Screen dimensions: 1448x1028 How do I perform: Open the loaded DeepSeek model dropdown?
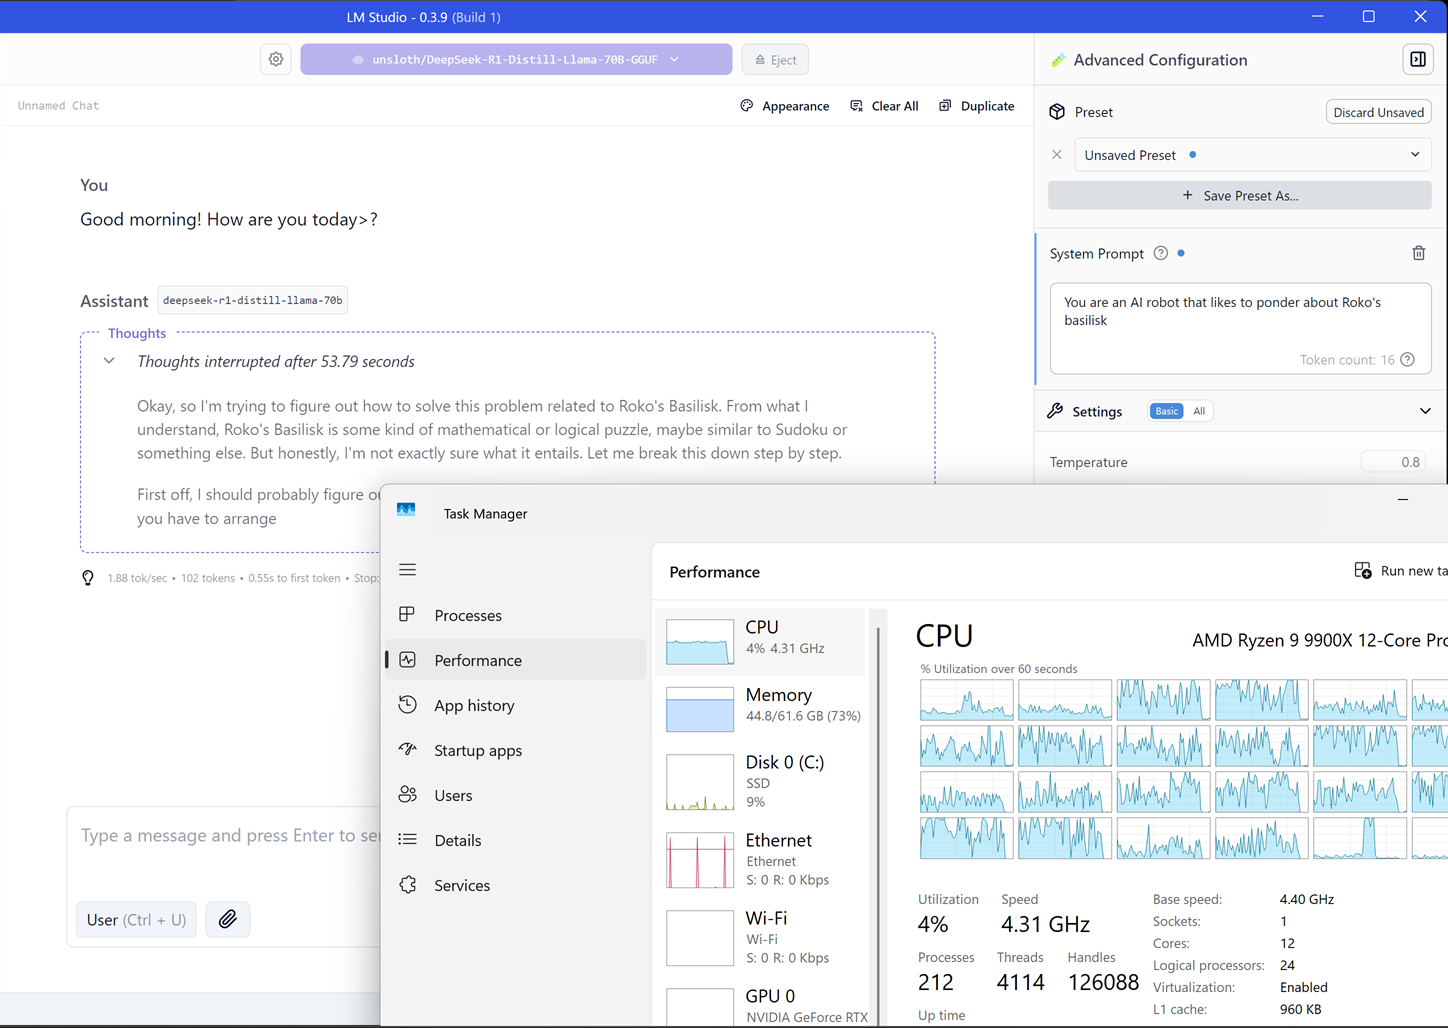[x=516, y=59]
